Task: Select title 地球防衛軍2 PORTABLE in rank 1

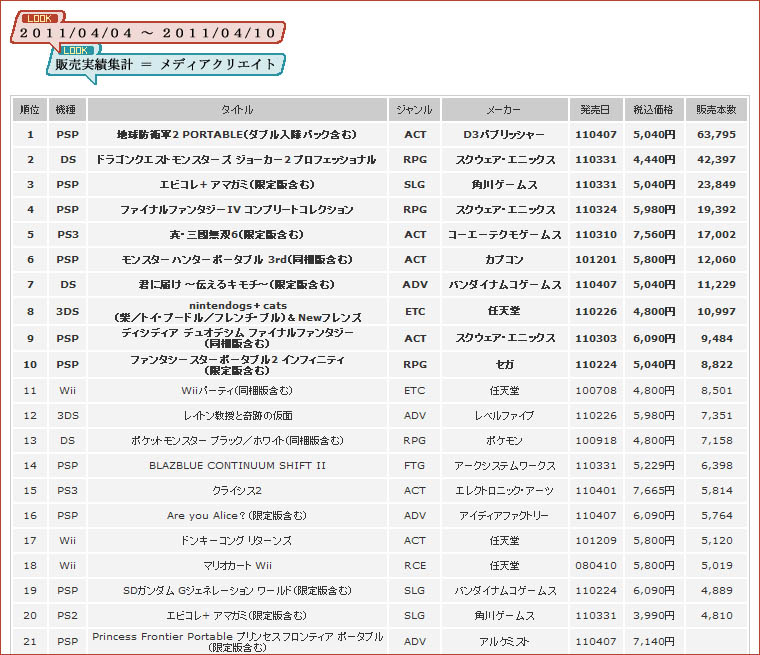Action: click(237, 134)
